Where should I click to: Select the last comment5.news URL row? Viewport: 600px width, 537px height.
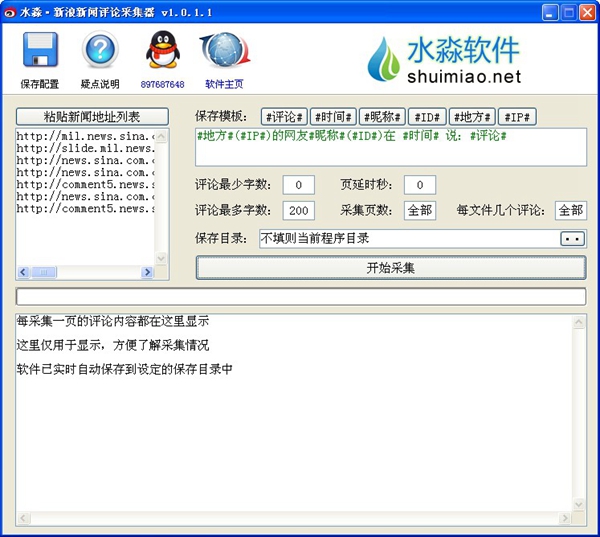pos(85,209)
